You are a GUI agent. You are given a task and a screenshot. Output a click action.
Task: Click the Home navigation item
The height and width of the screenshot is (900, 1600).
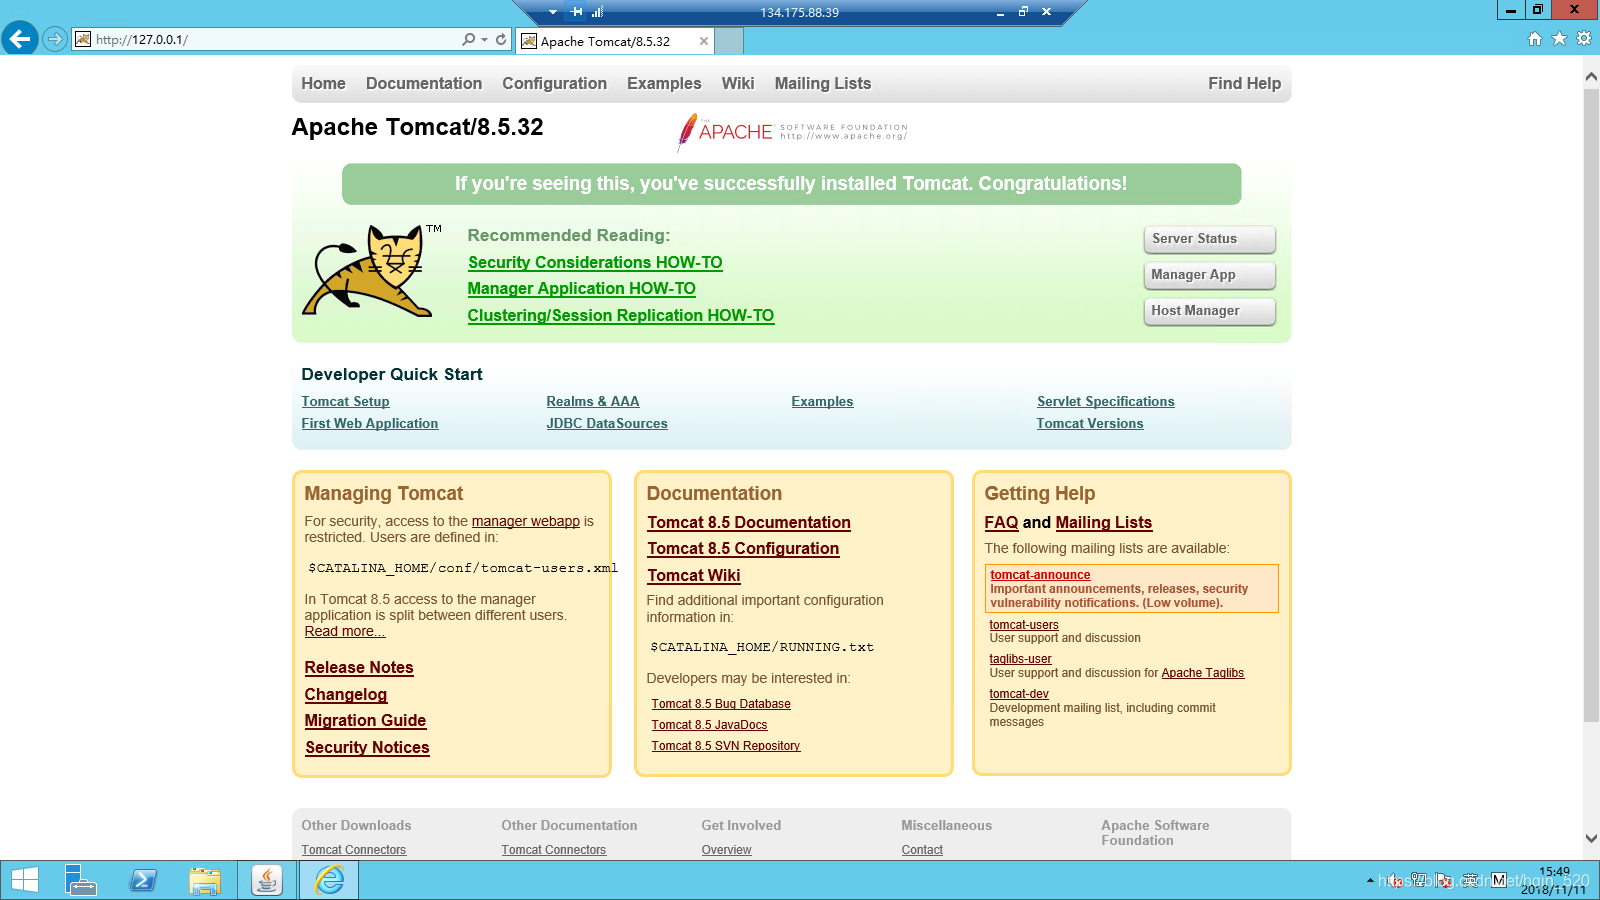tap(323, 84)
